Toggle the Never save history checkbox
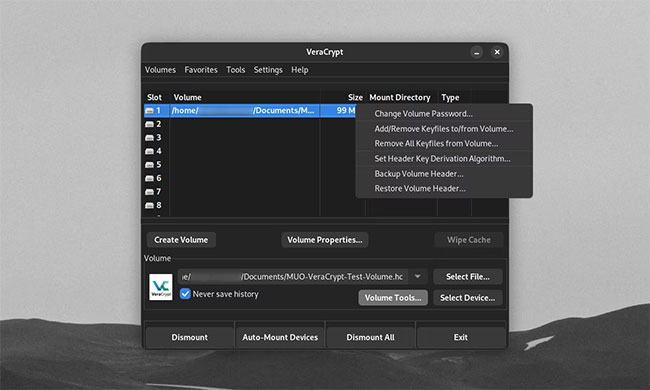Image resolution: width=650 pixels, height=390 pixels. tap(185, 294)
